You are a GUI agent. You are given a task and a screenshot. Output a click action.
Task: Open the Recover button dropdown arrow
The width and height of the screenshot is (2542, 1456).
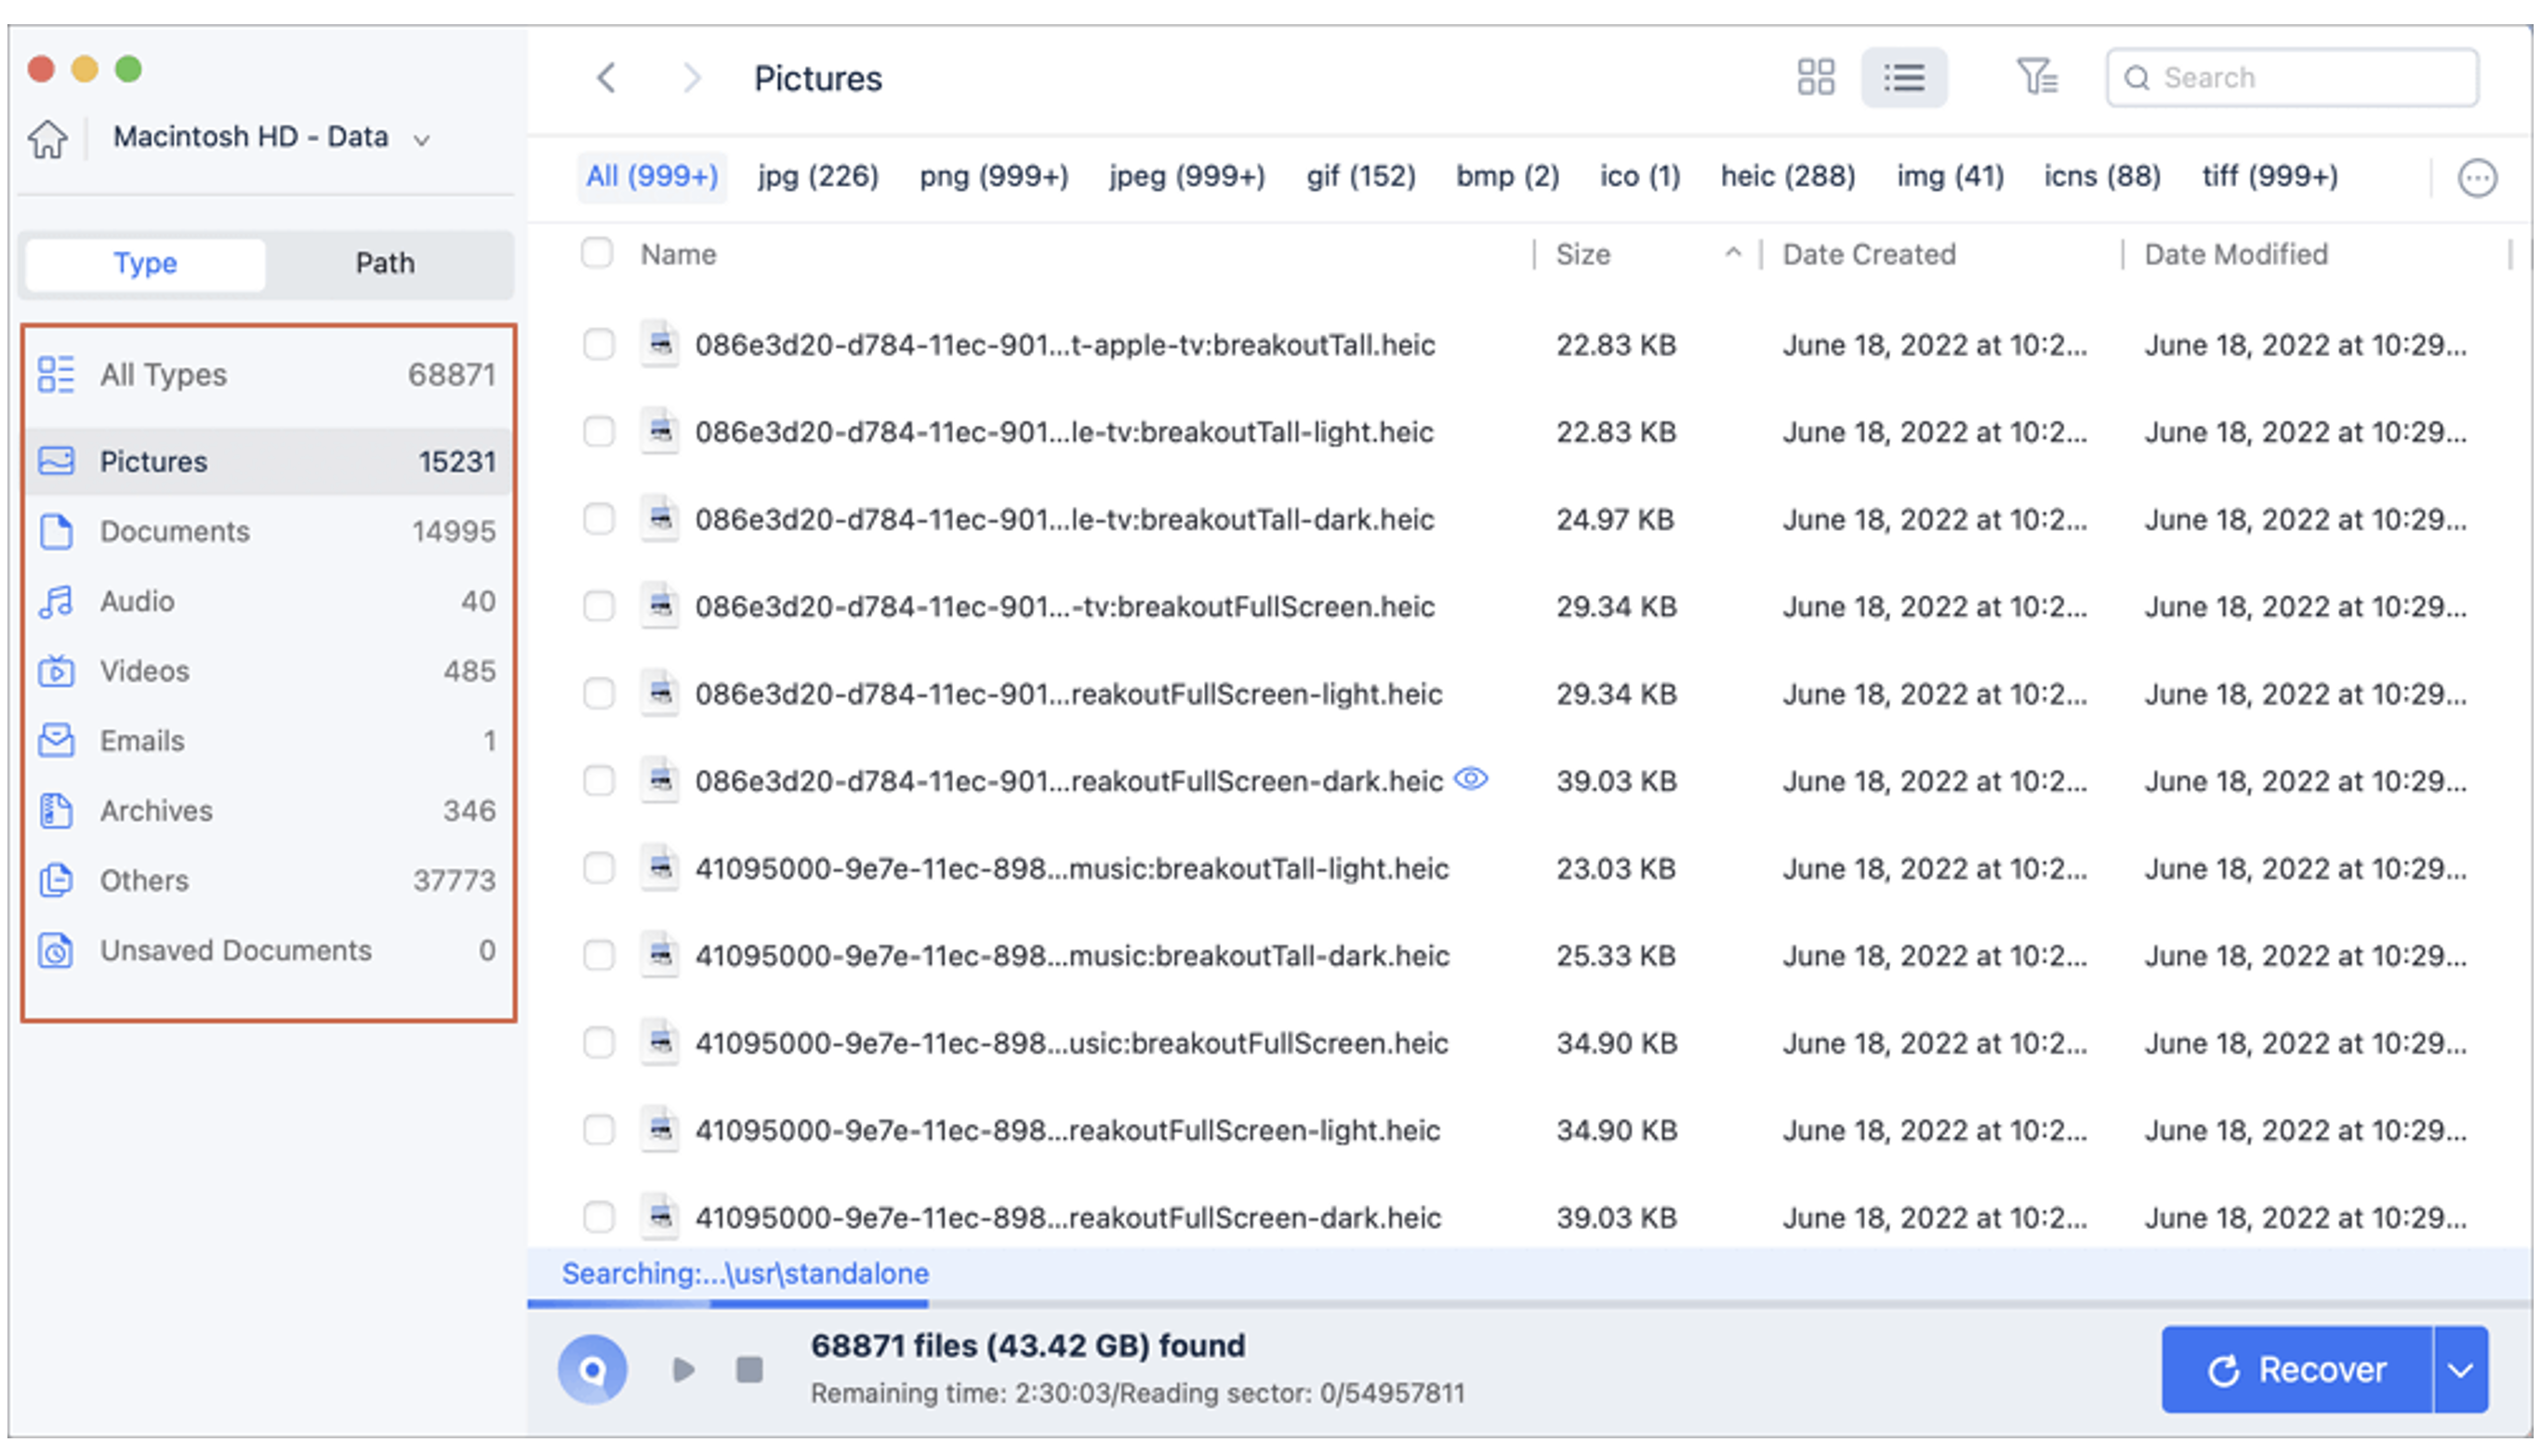tap(2460, 1370)
